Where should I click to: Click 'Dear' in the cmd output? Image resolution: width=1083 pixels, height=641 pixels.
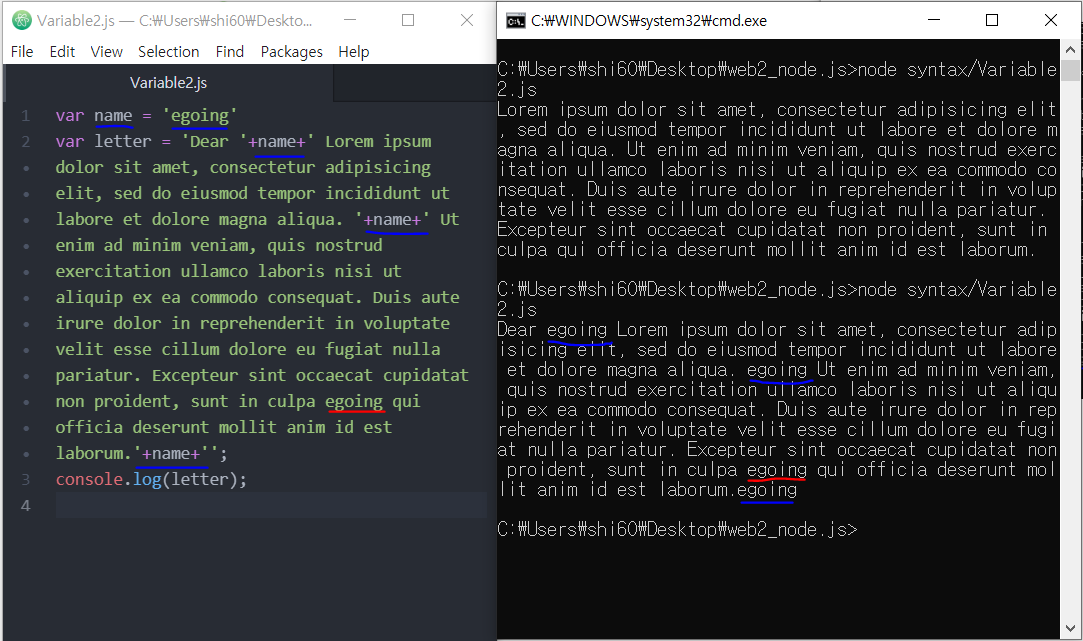point(517,329)
